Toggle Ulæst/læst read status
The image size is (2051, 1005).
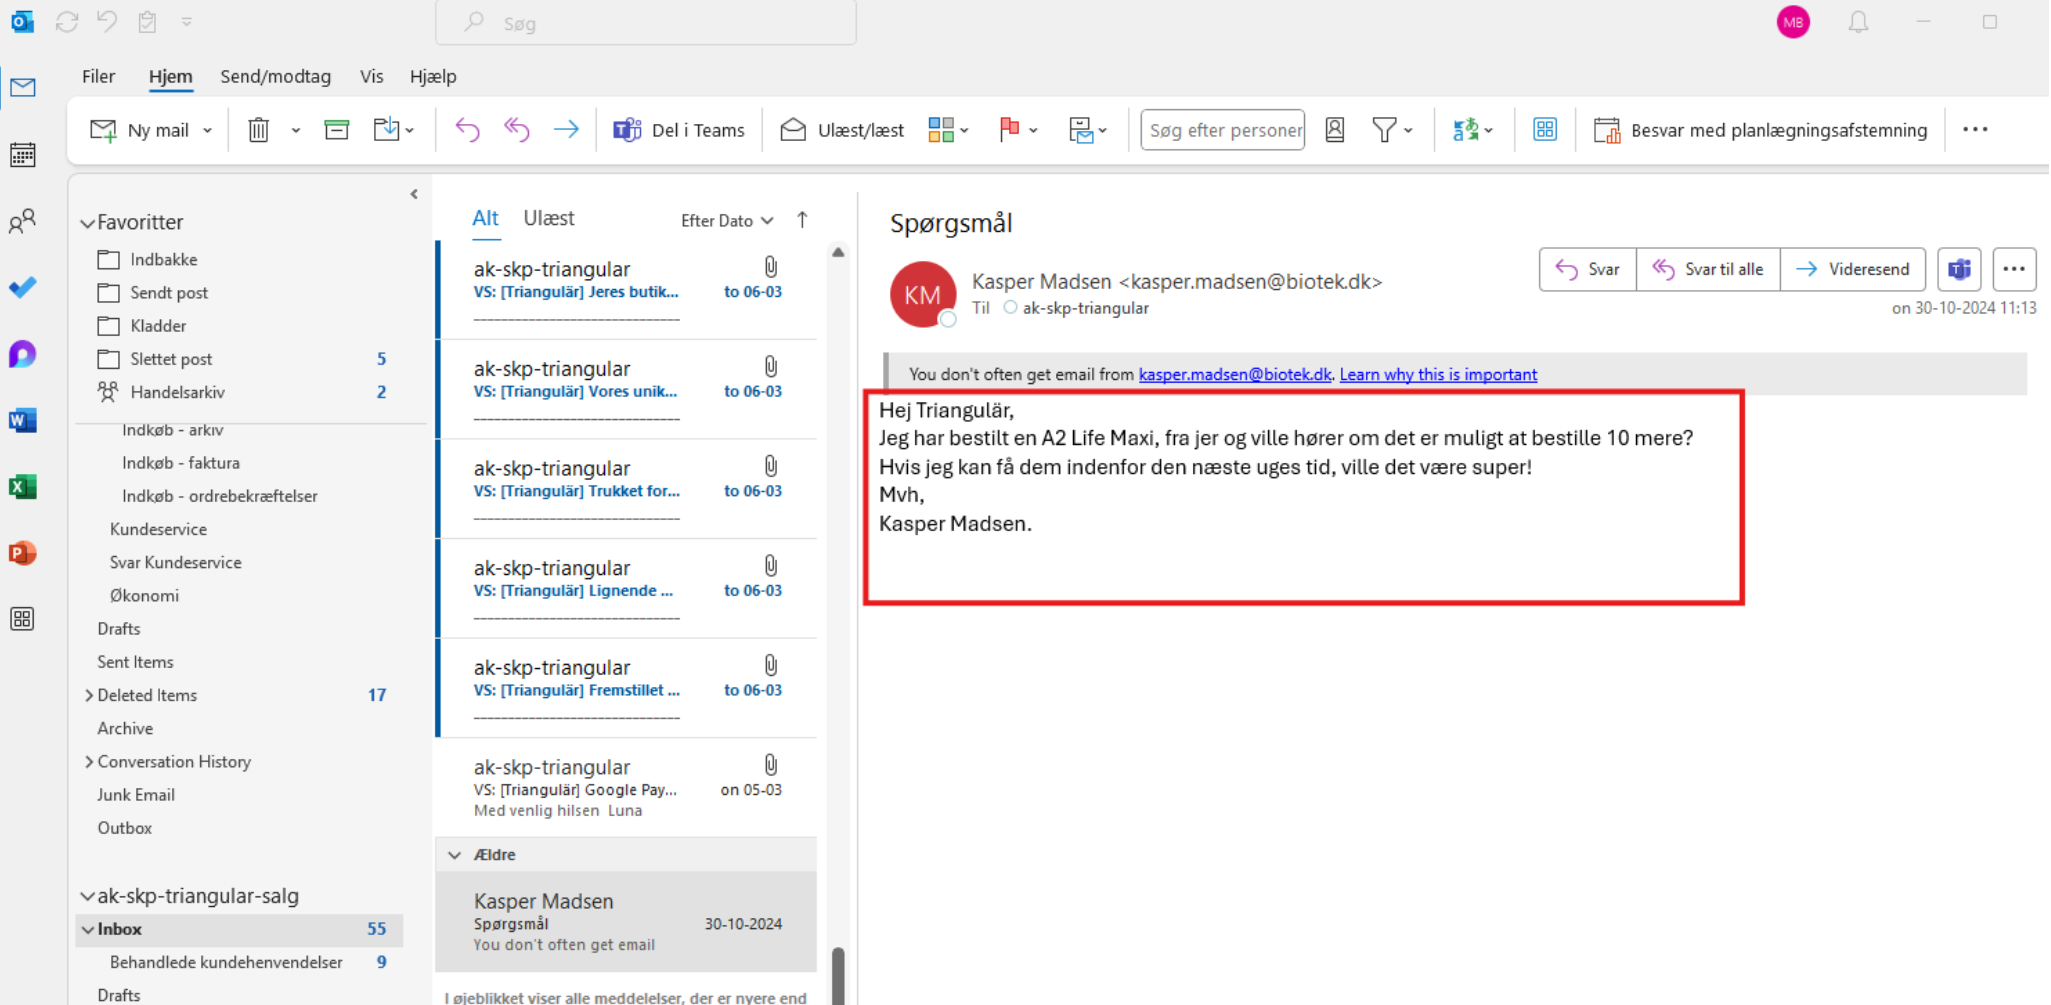(x=842, y=130)
